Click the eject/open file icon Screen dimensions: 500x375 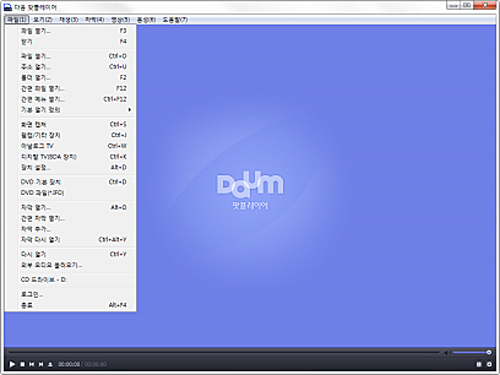[x=50, y=364]
